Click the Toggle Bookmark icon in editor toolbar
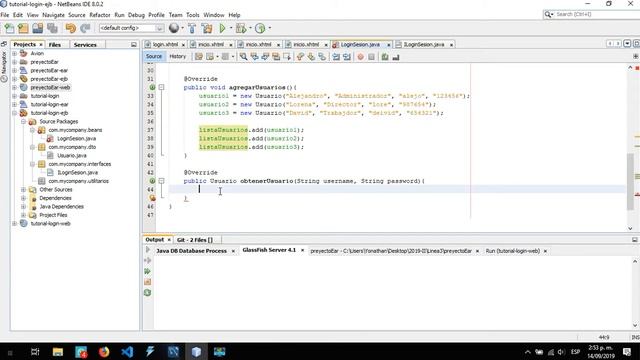640x360 pixels. pos(322,57)
